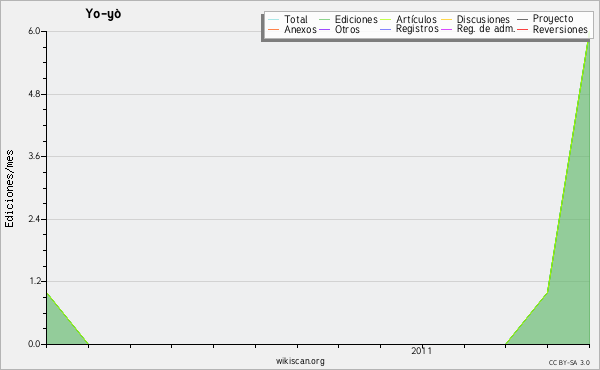Click the purple Otros line swatch

click(324, 29)
